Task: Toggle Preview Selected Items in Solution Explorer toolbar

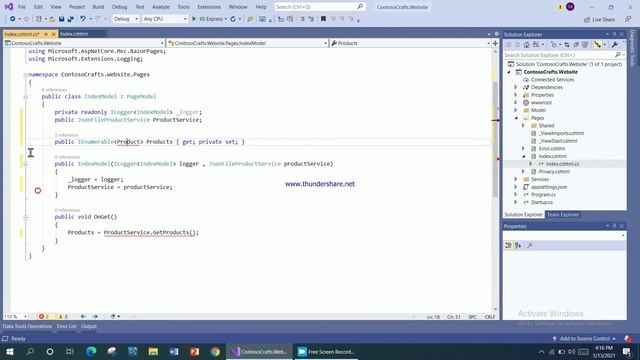Action: click(x=598, y=45)
